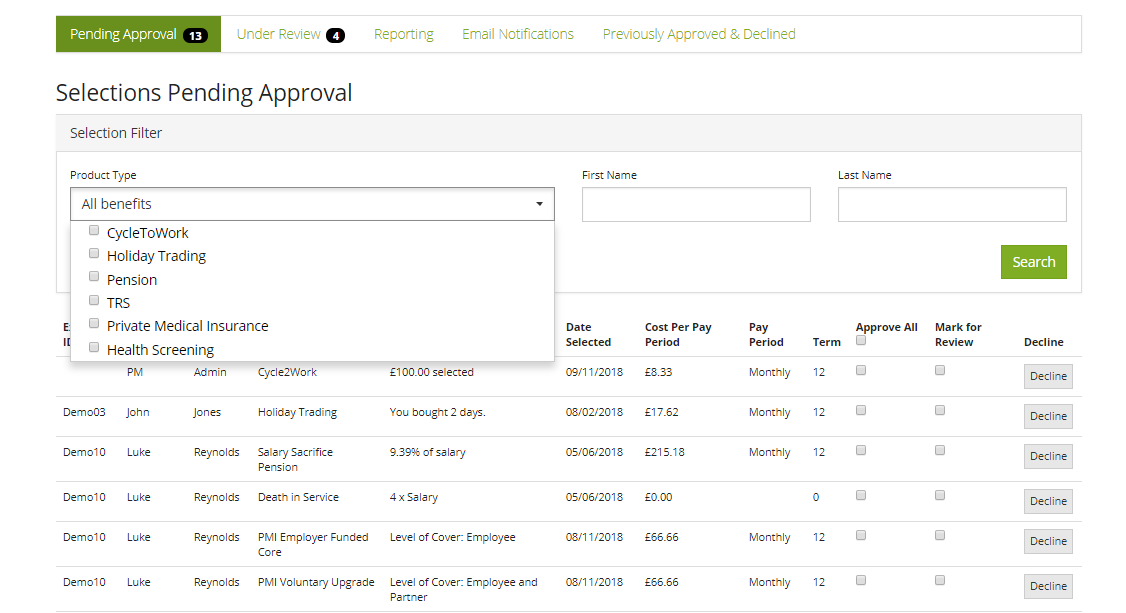
Task: Enable the Private Medical Insurance filter
Action: [x=93, y=322]
